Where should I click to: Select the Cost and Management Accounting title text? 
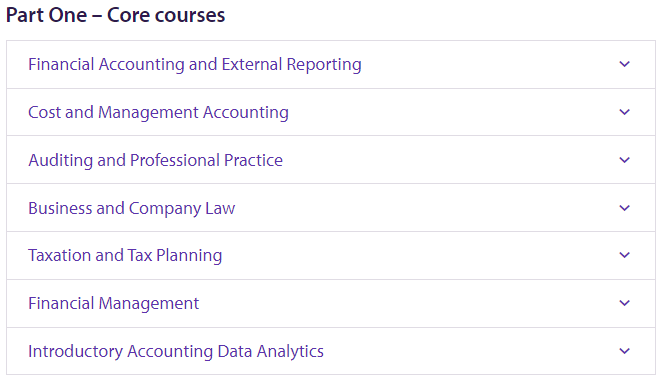tap(158, 113)
